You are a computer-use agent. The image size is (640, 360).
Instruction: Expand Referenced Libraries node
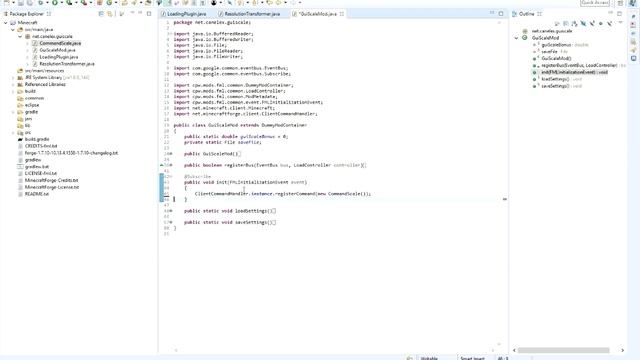13,84
